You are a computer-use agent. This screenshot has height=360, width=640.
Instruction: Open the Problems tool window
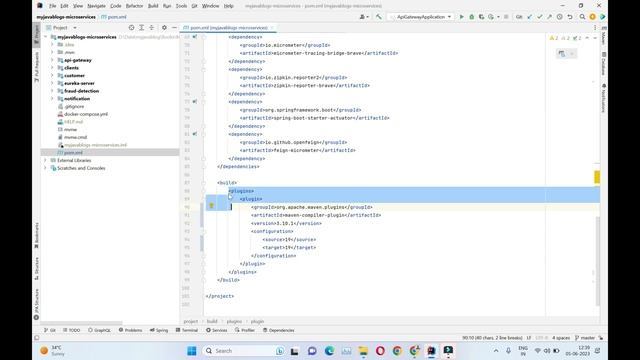point(130,330)
